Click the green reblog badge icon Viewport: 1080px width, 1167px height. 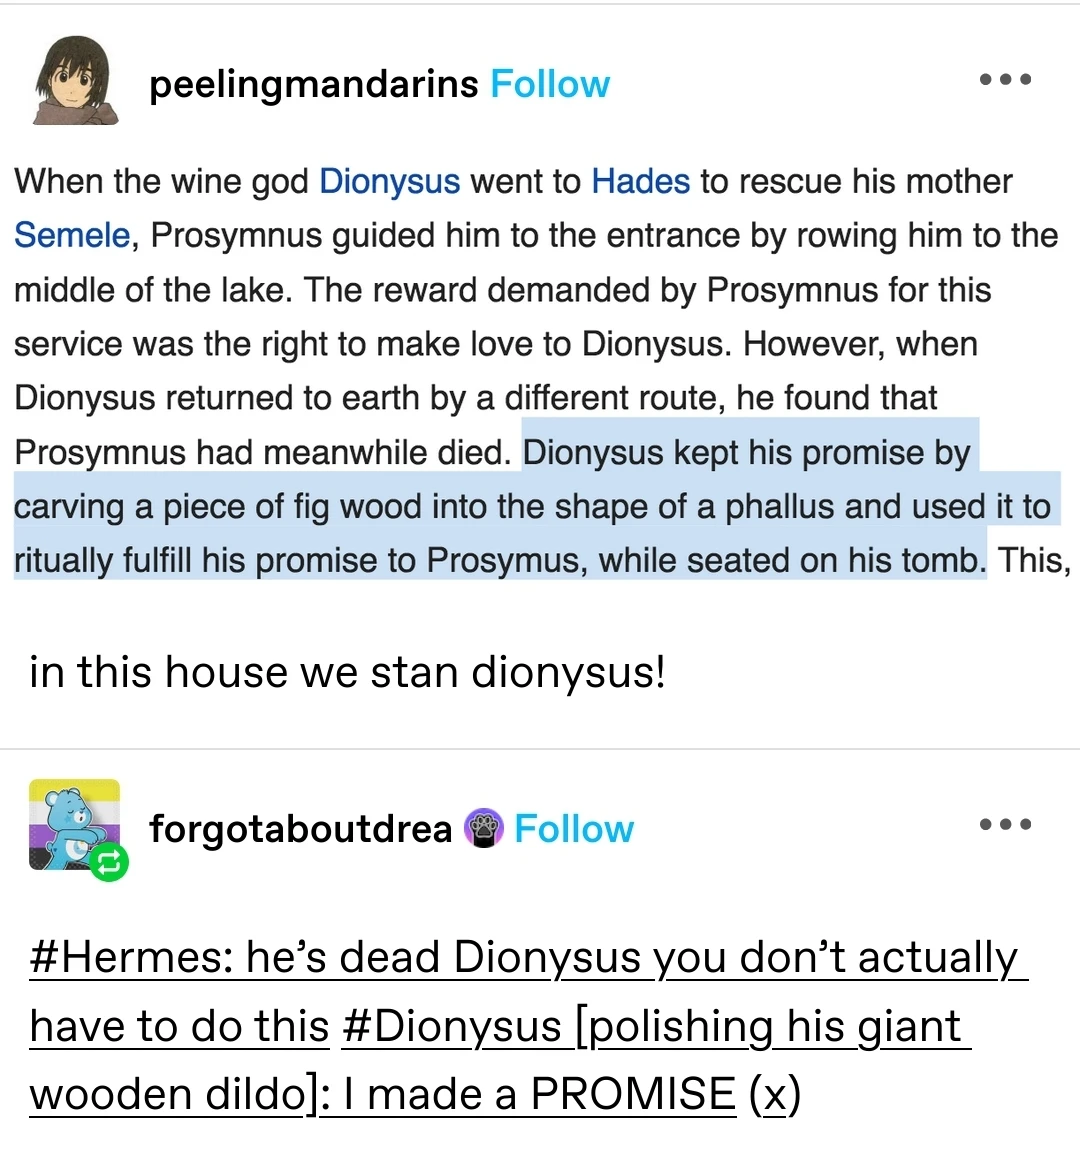click(x=109, y=863)
